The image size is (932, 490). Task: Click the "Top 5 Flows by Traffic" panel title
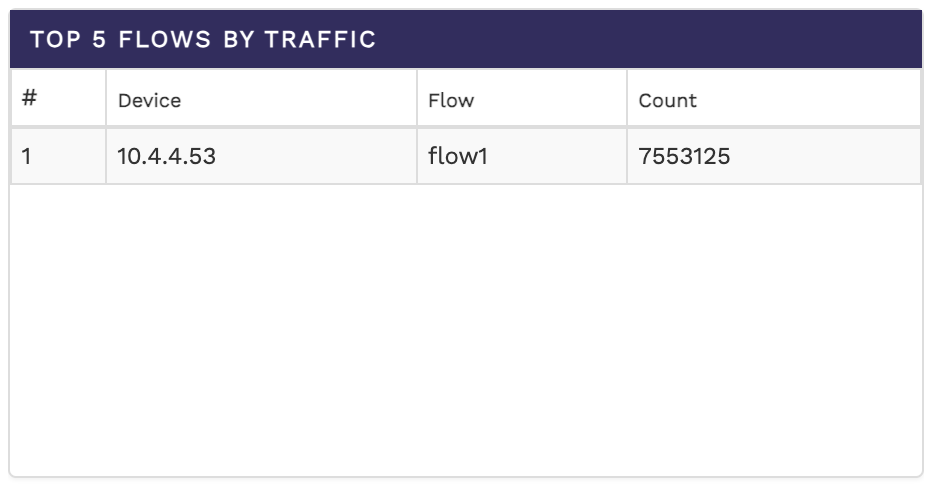(x=203, y=40)
